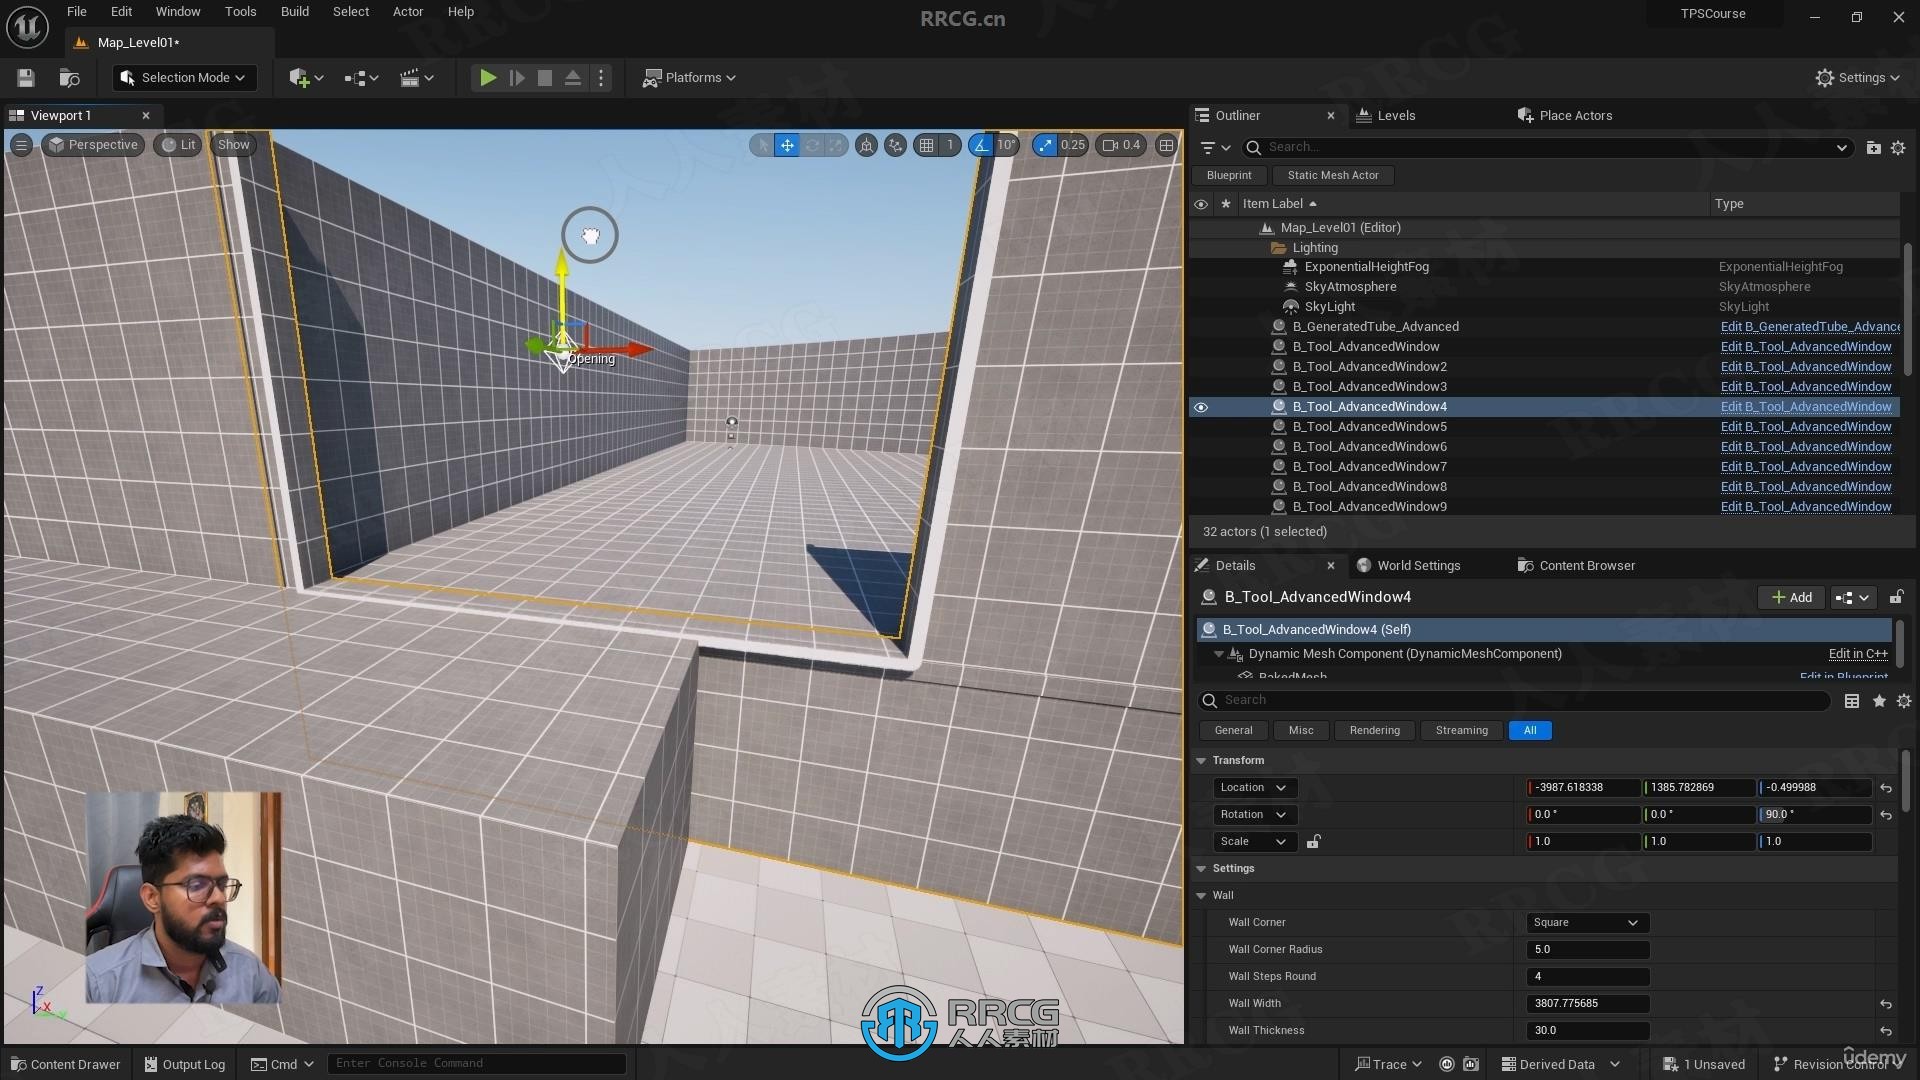Switch to the Place Actors tab

1565,116
